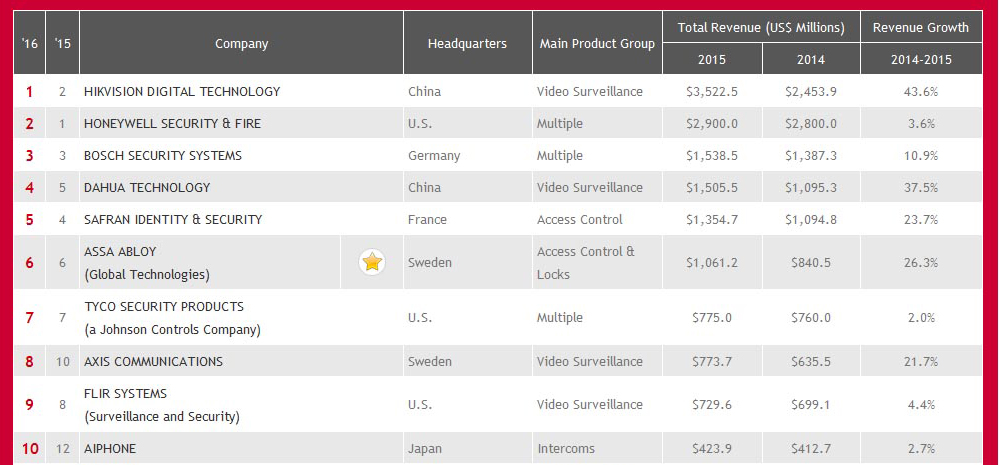Open HONEYWELL SECURITY & FIRE entry

173,124
